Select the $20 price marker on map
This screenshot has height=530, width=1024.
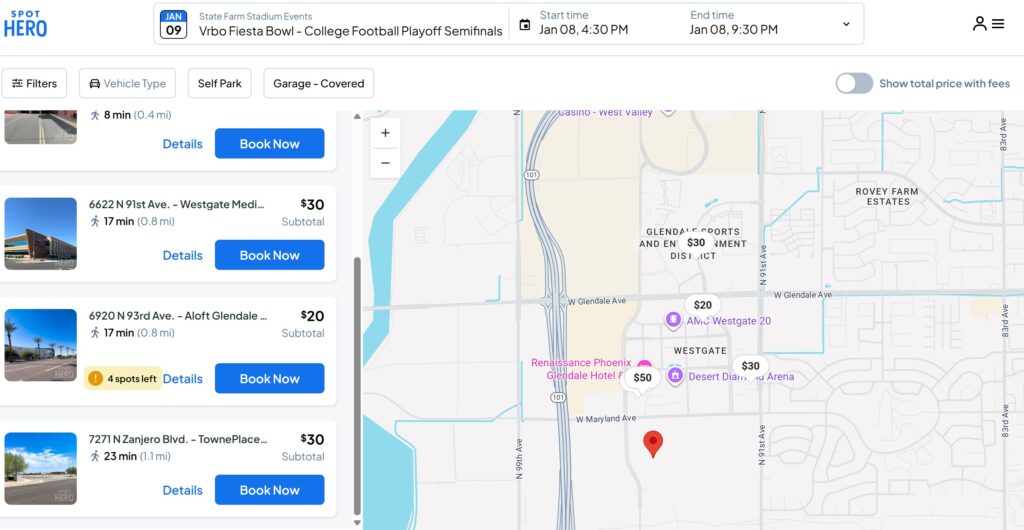coord(703,305)
